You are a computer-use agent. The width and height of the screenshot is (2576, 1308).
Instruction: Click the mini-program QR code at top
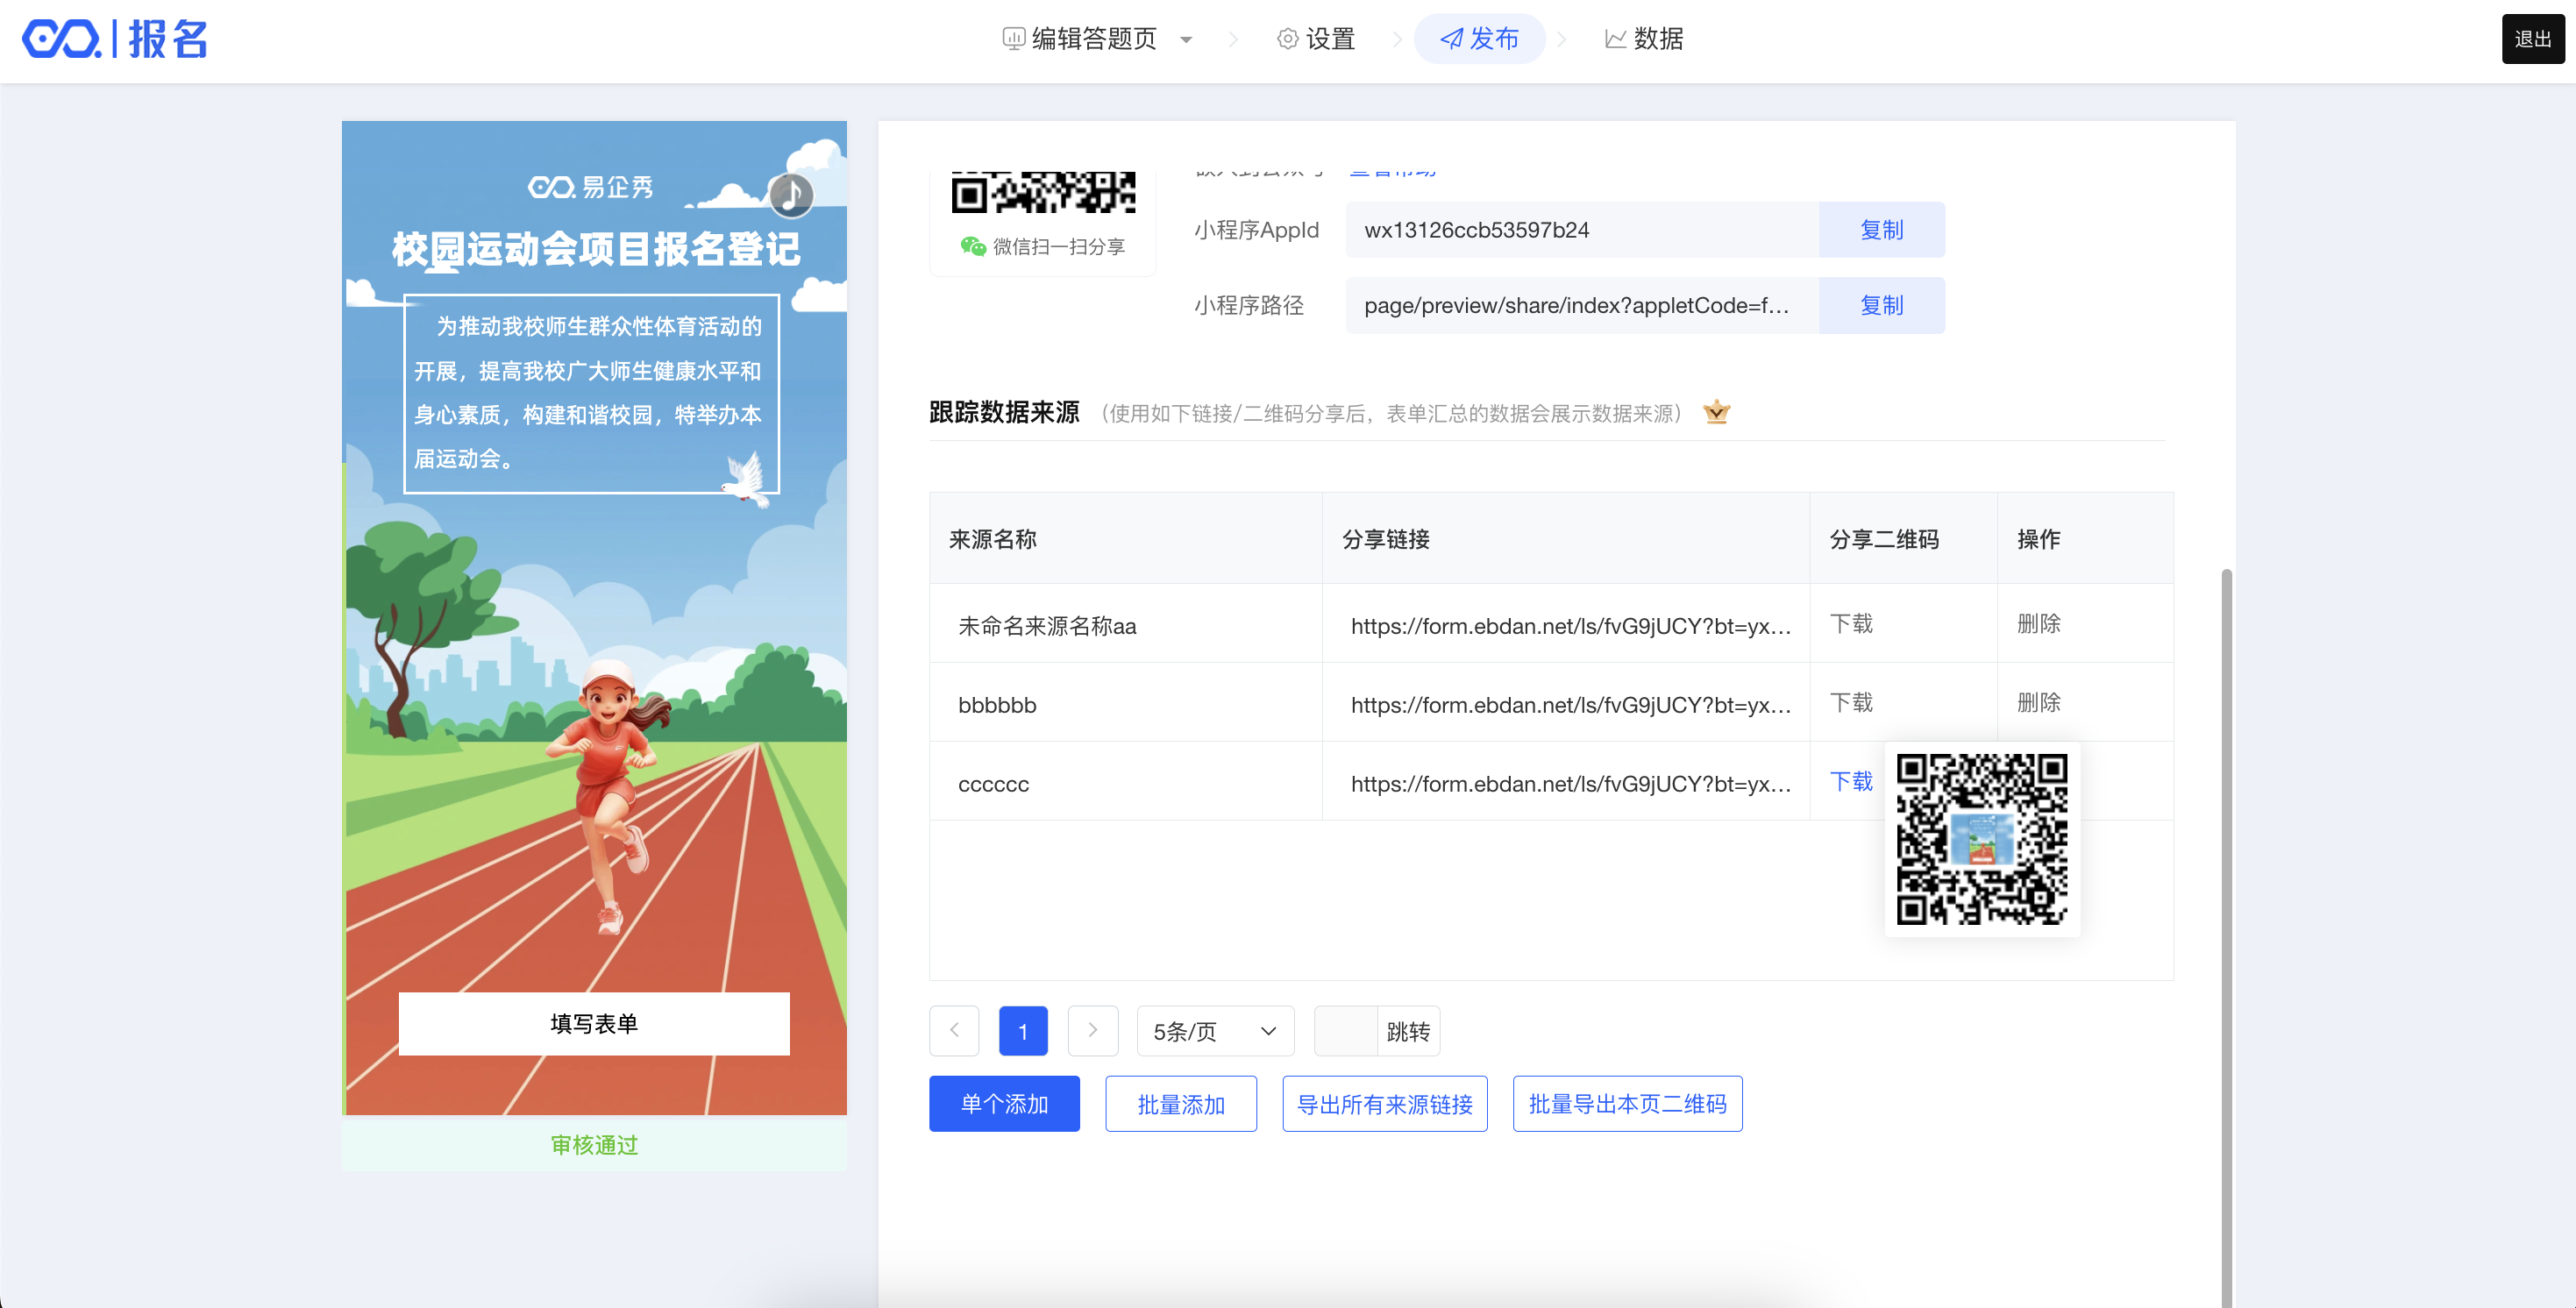(x=1042, y=193)
